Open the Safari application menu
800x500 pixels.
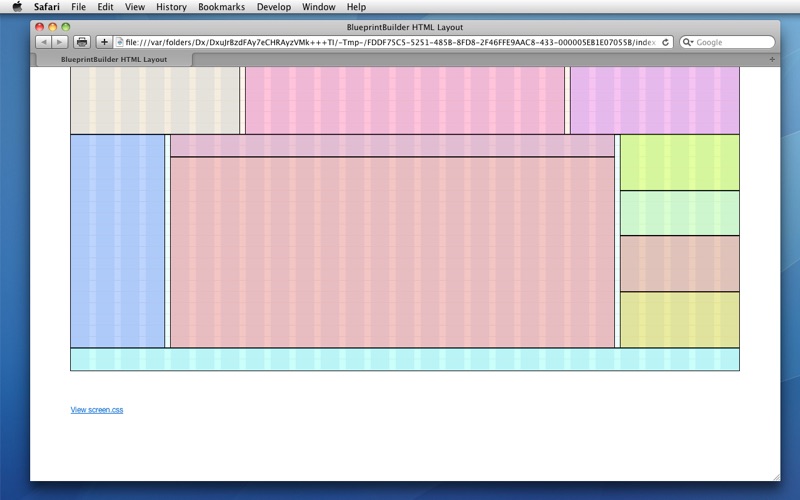(46, 7)
